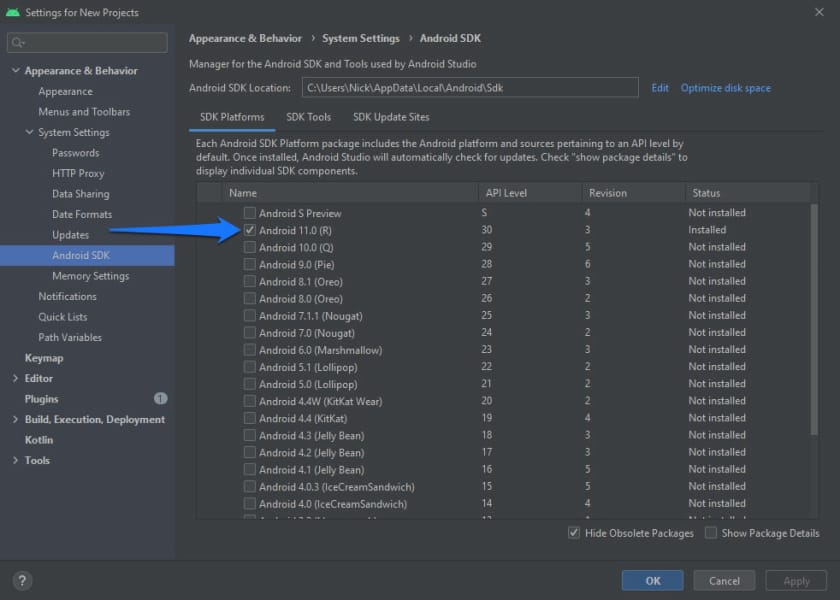Image resolution: width=840 pixels, height=600 pixels.
Task: Check the Android 8.1 (Oreo) checkbox
Action: tap(250, 281)
